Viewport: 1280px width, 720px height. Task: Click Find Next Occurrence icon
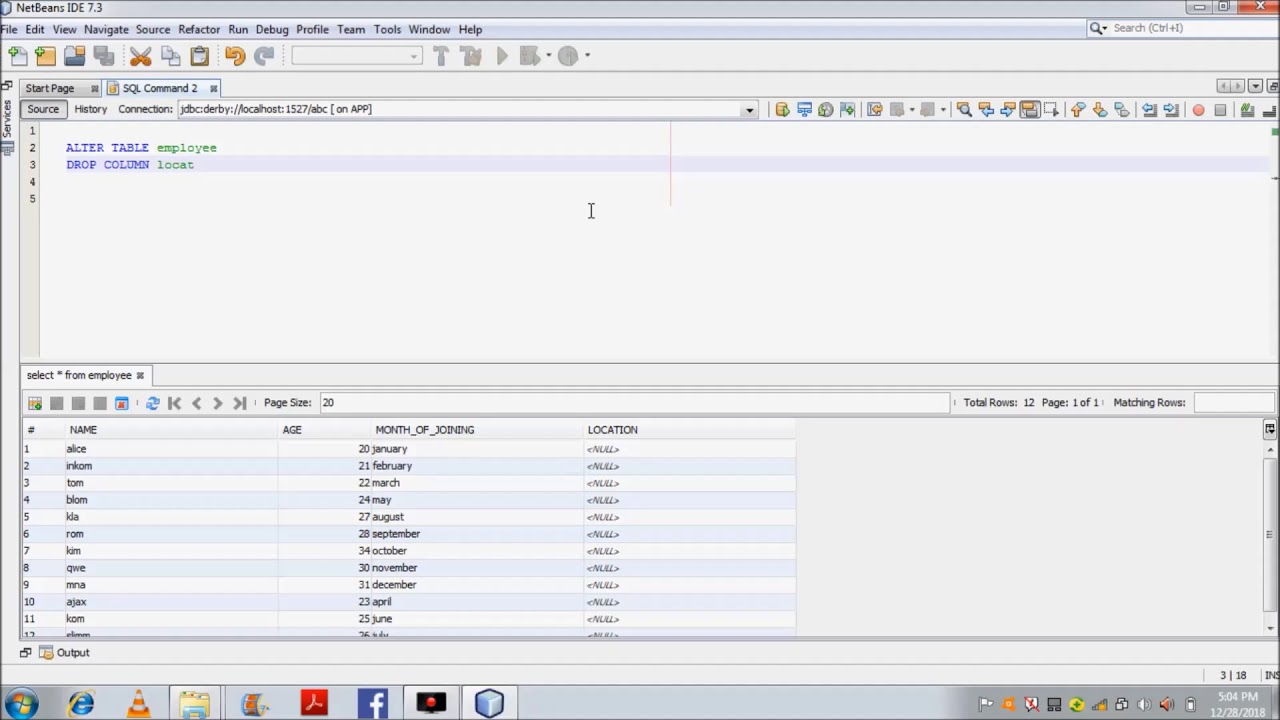point(1008,110)
